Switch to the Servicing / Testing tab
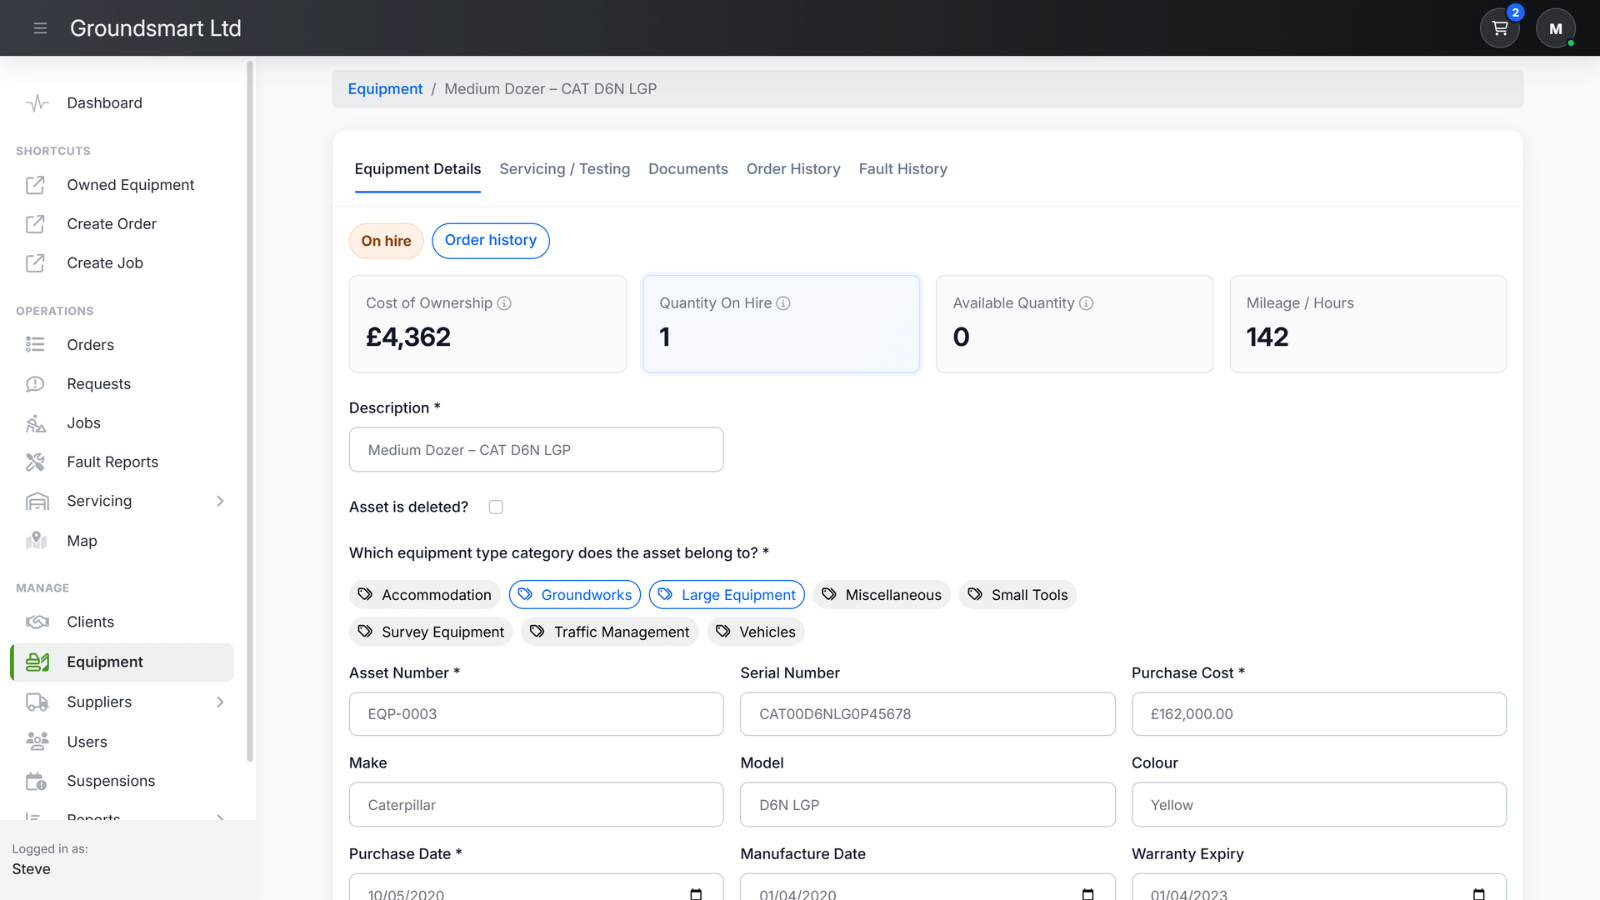 (x=565, y=169)
